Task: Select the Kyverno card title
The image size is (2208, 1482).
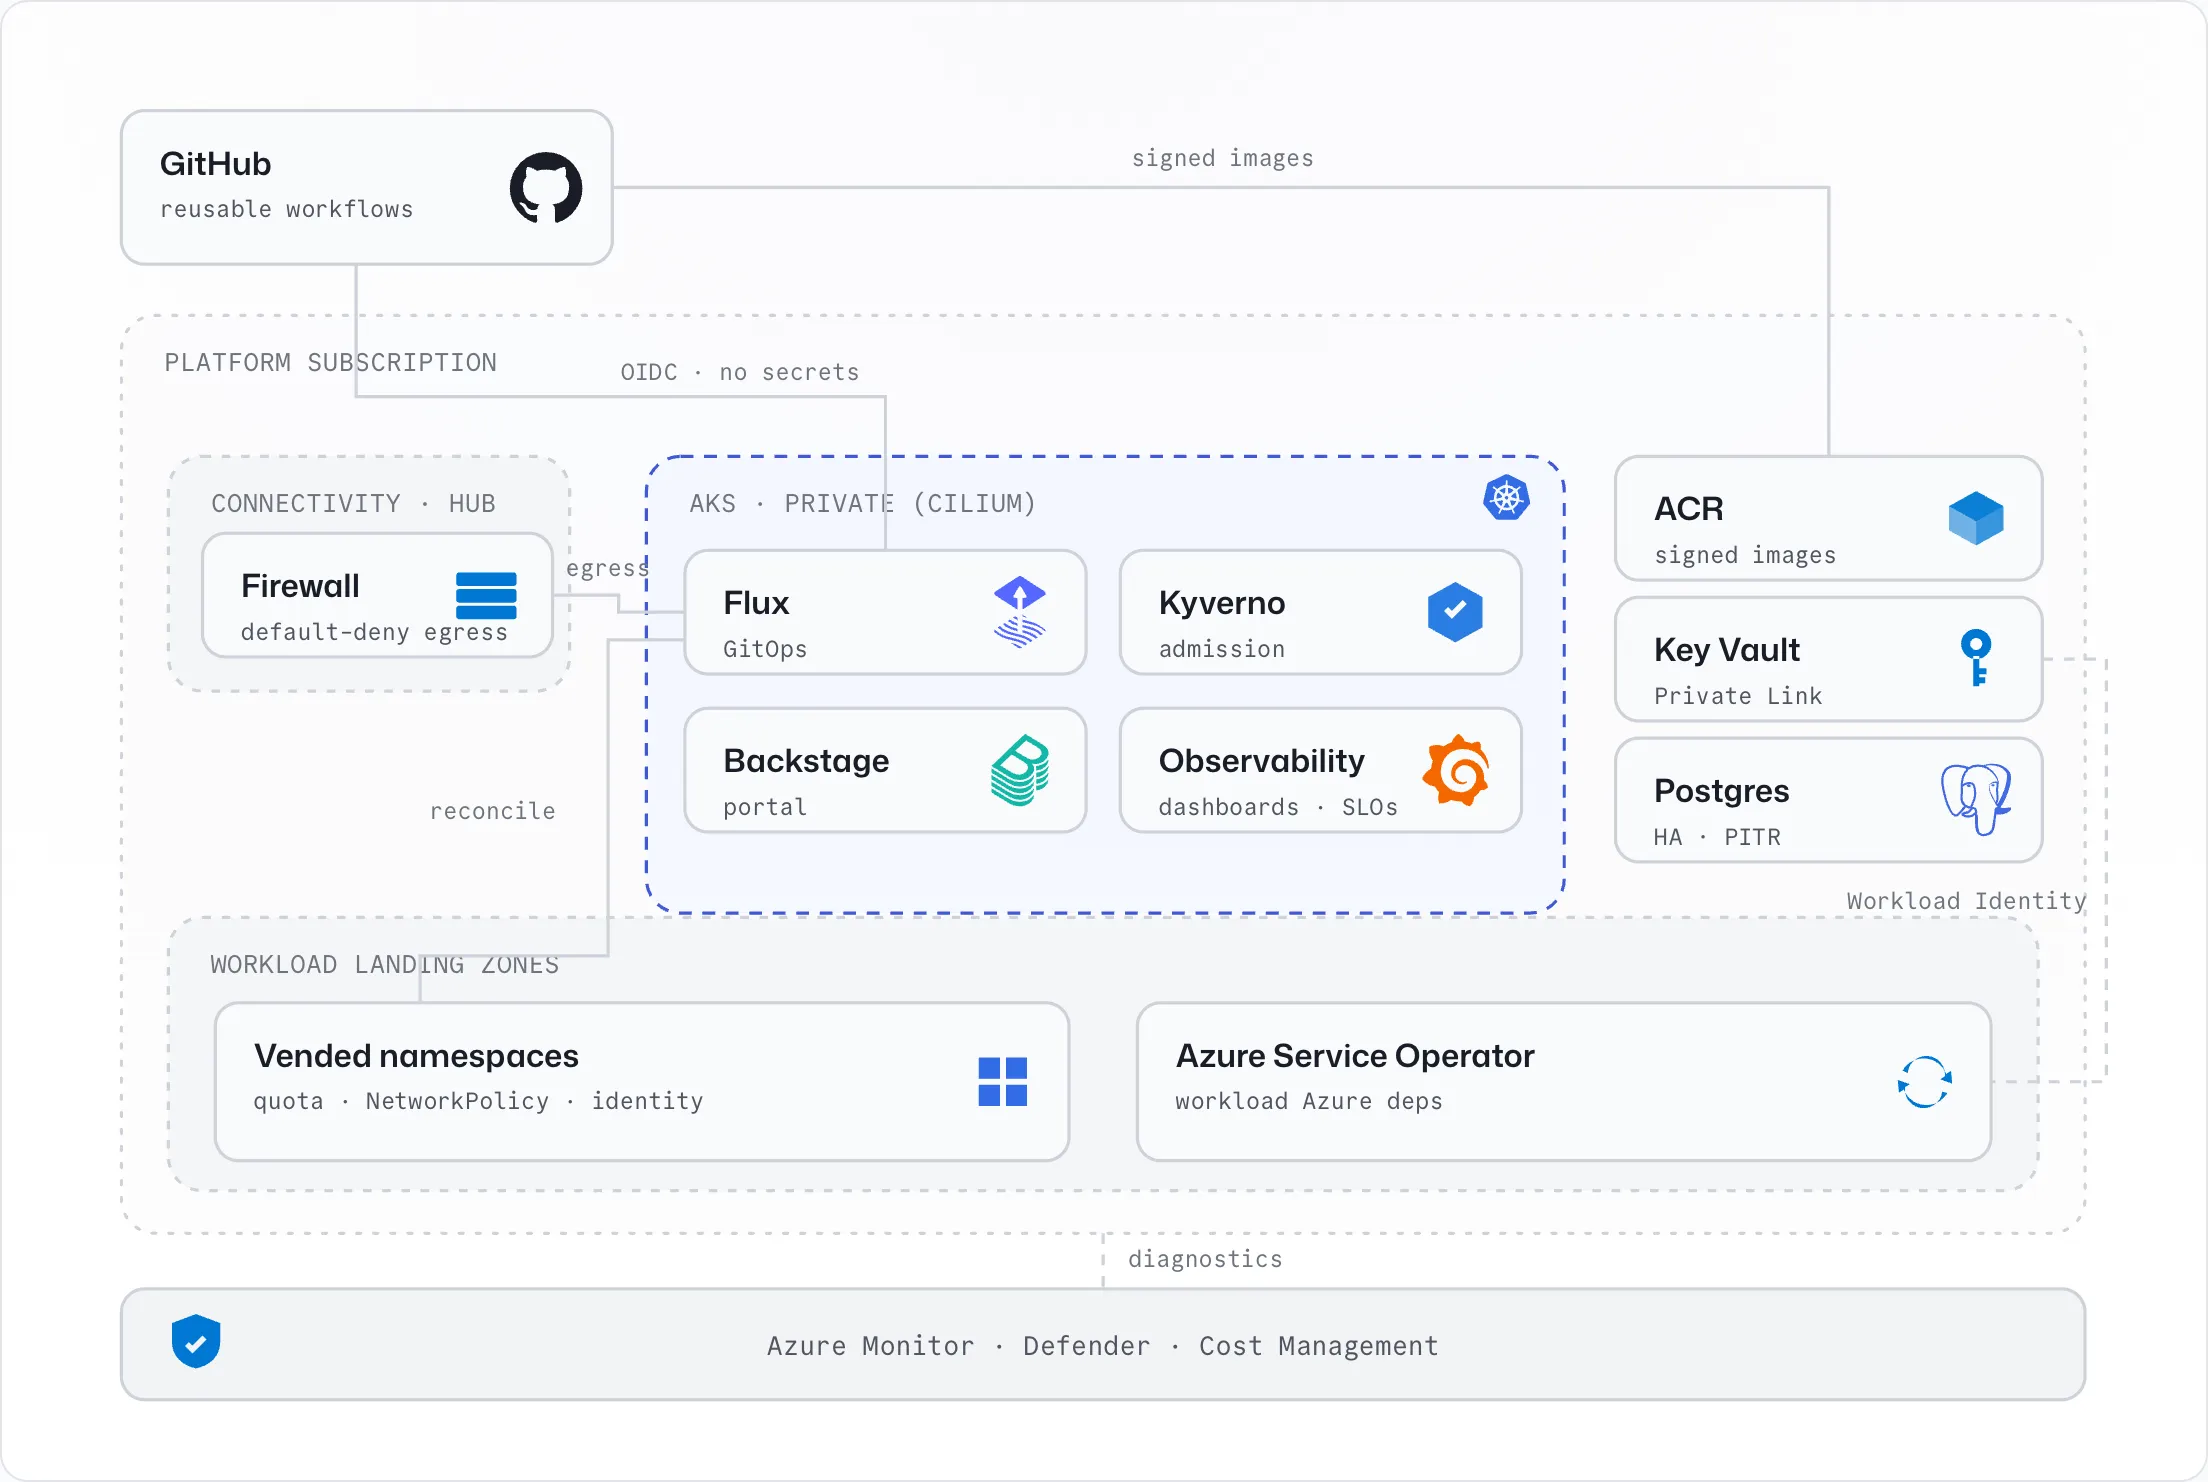Action: (1222, 603)
